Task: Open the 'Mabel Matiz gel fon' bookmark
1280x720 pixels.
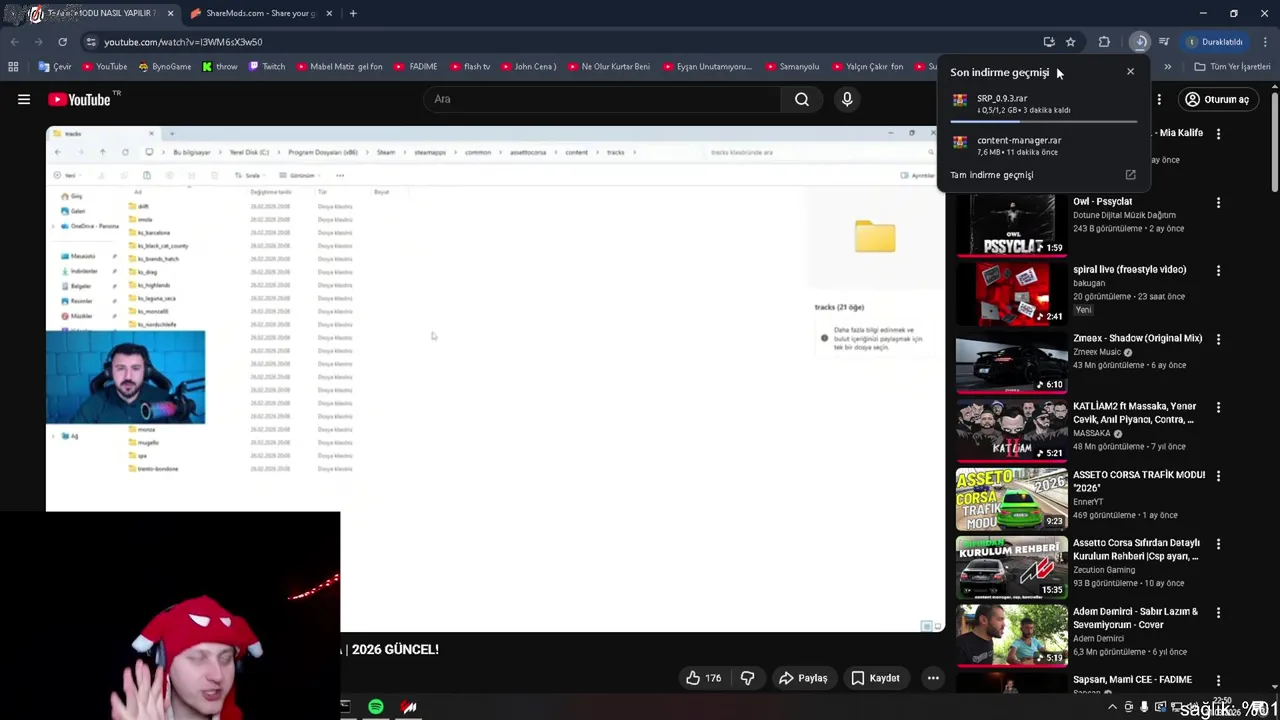Action: (339, 67)
